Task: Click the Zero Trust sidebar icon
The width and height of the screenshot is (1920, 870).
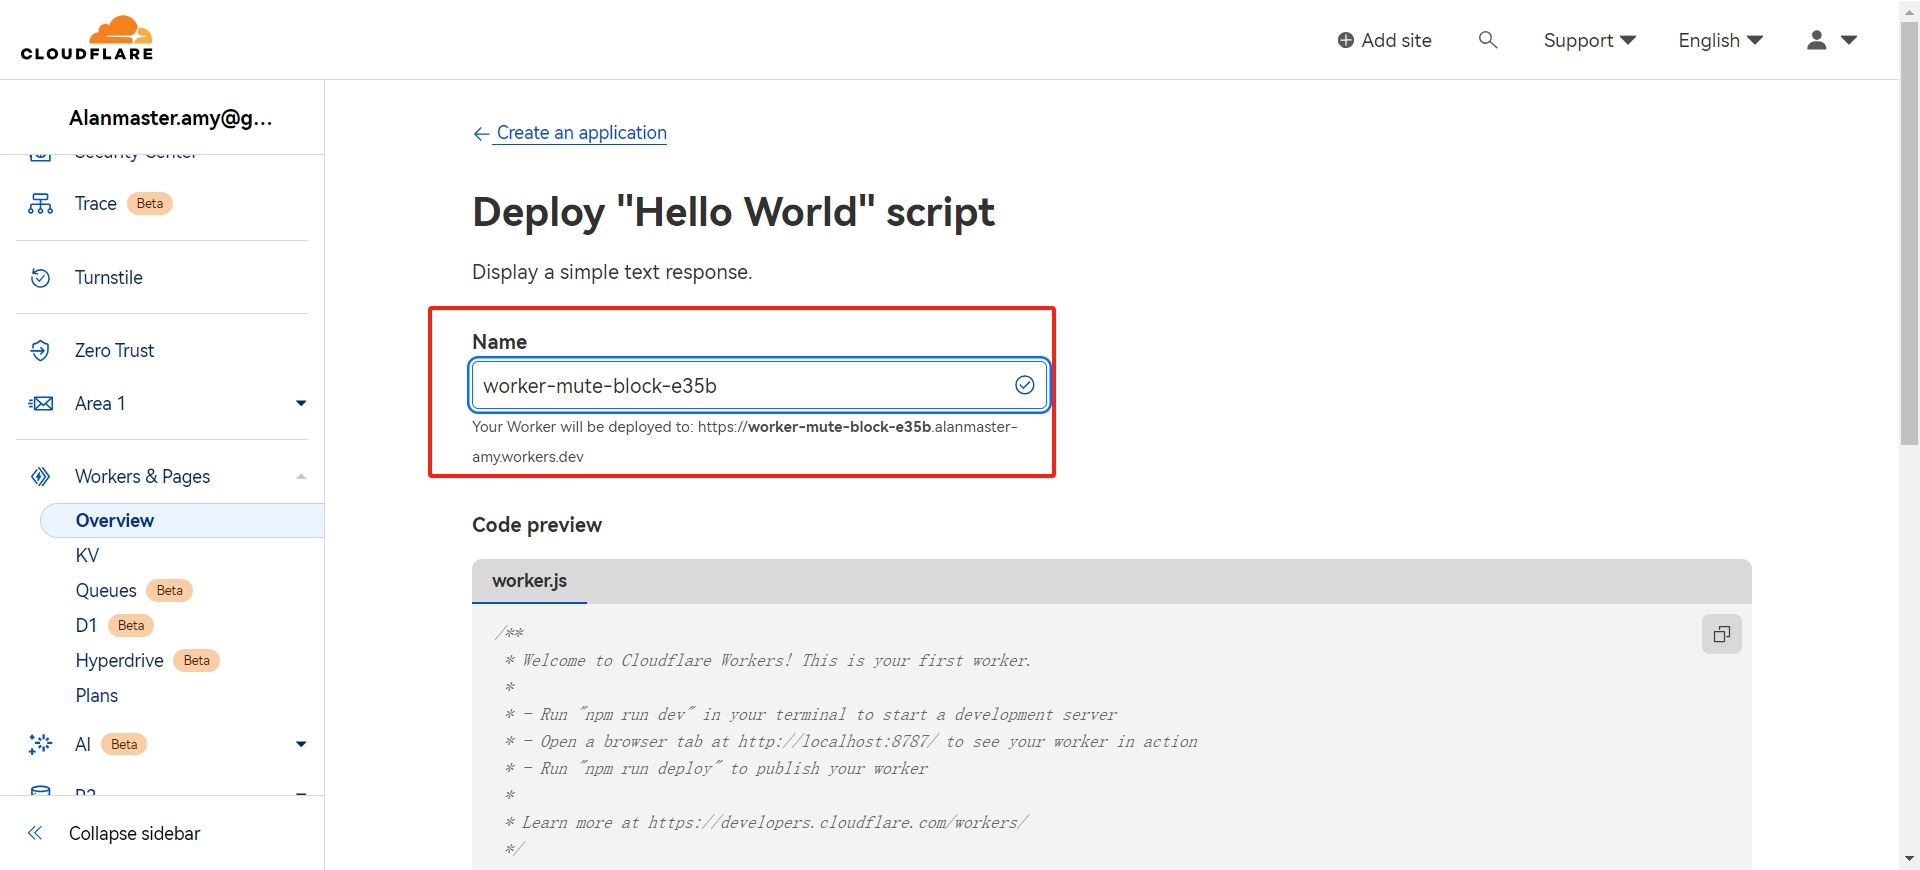Action: click(x=40, y=351)
